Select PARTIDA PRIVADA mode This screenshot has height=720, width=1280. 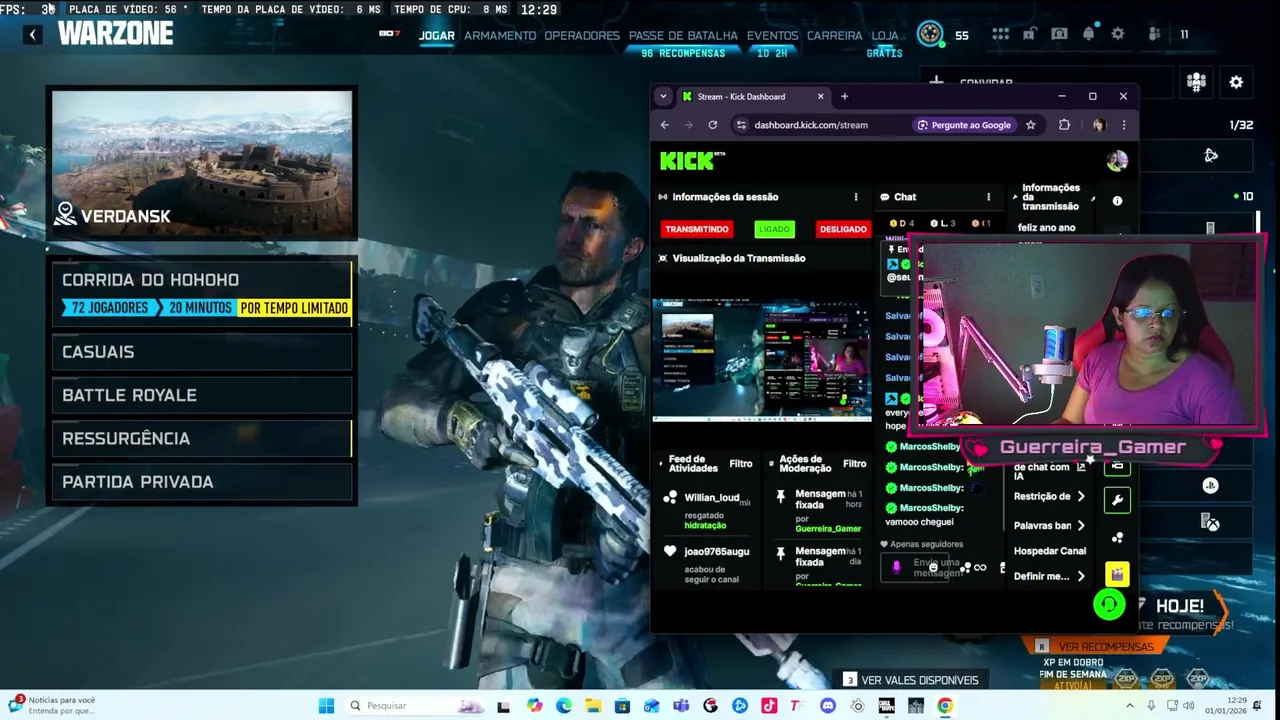pyautogui.click(x=202, y=482)
